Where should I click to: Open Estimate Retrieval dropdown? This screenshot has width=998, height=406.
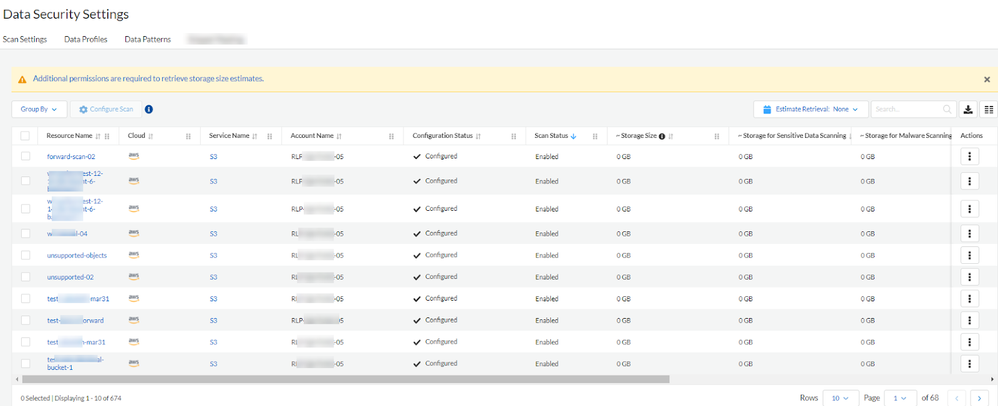(810, 109)
